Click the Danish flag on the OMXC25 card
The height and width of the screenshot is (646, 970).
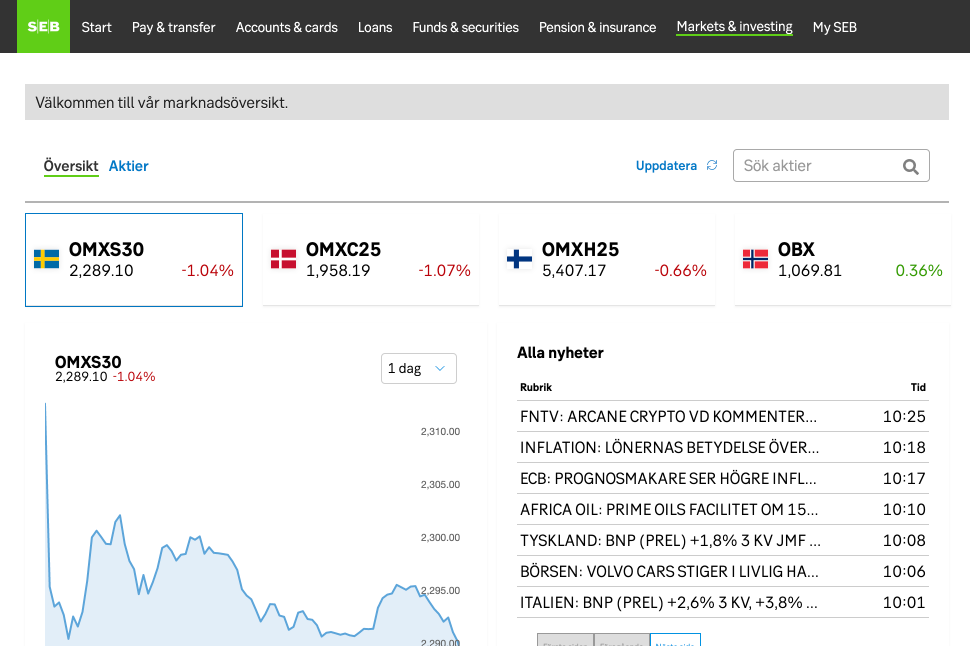[x=283, y=258]
